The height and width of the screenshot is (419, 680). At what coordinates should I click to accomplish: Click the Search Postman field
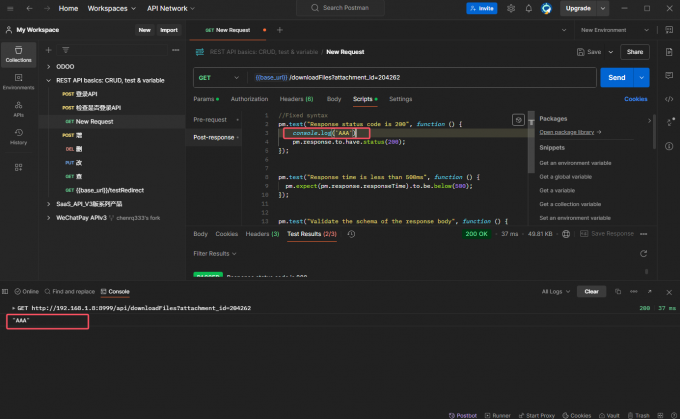tap(340, 8)
